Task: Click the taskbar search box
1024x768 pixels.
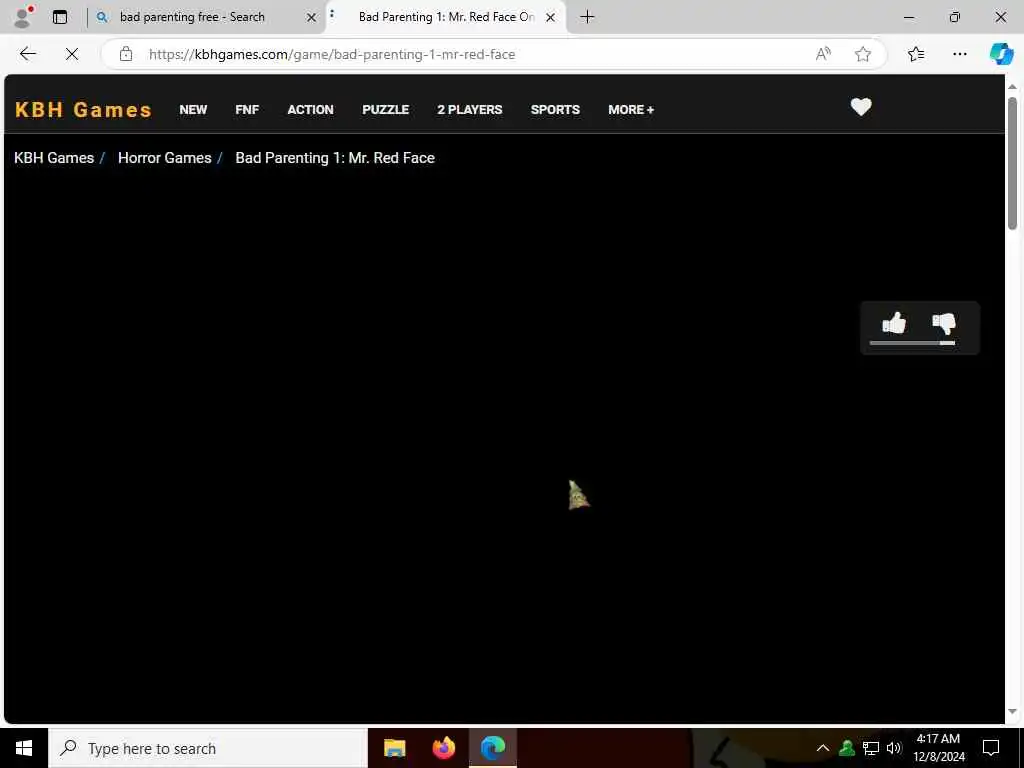Action: click(x=208, y=748)
